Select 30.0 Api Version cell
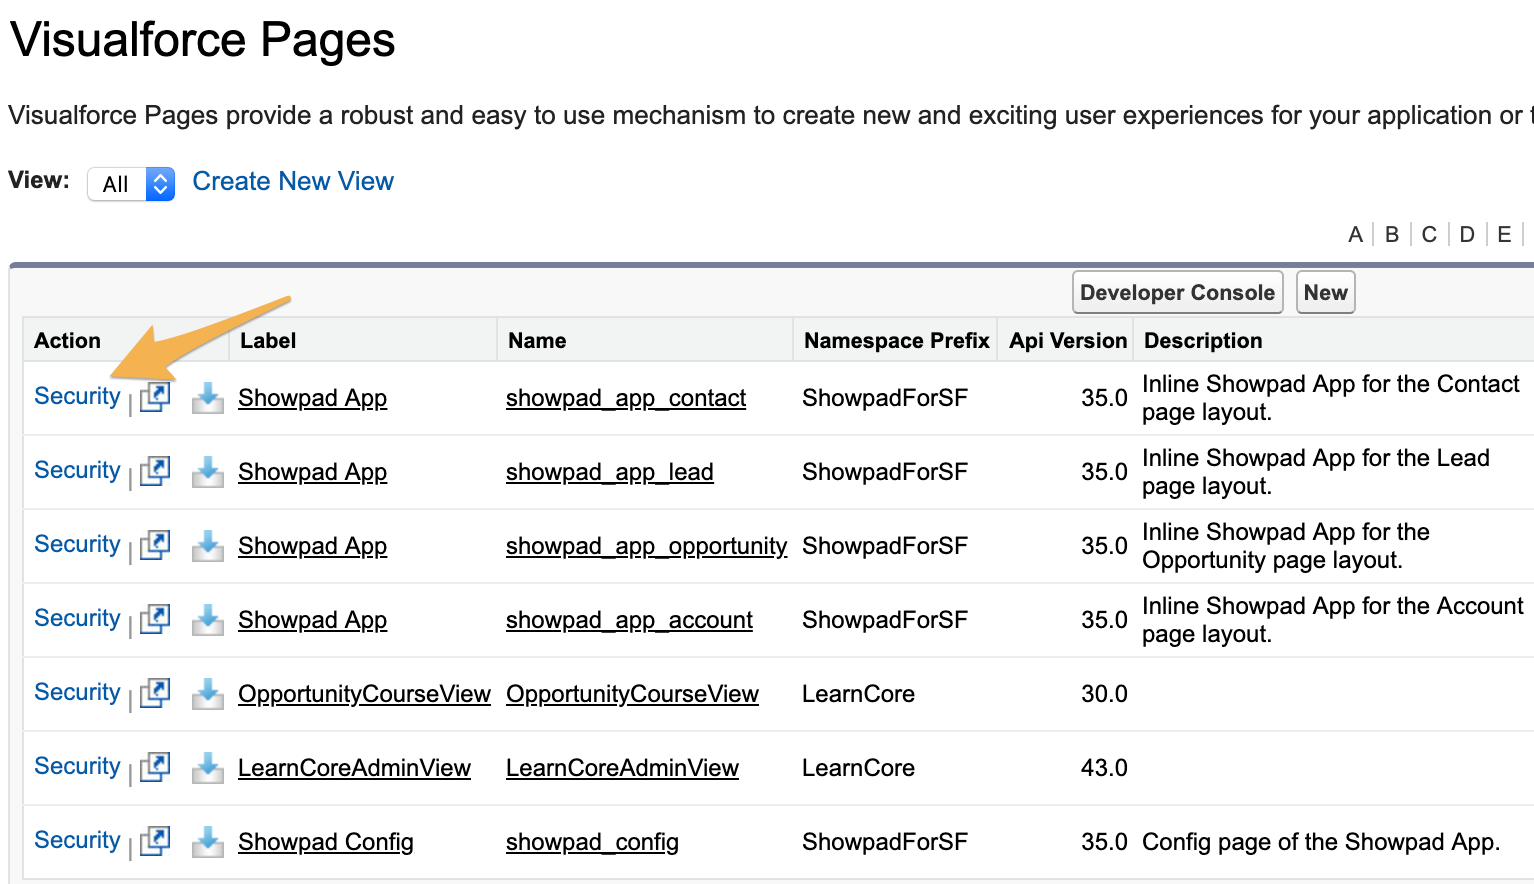 pos(1104,694)
